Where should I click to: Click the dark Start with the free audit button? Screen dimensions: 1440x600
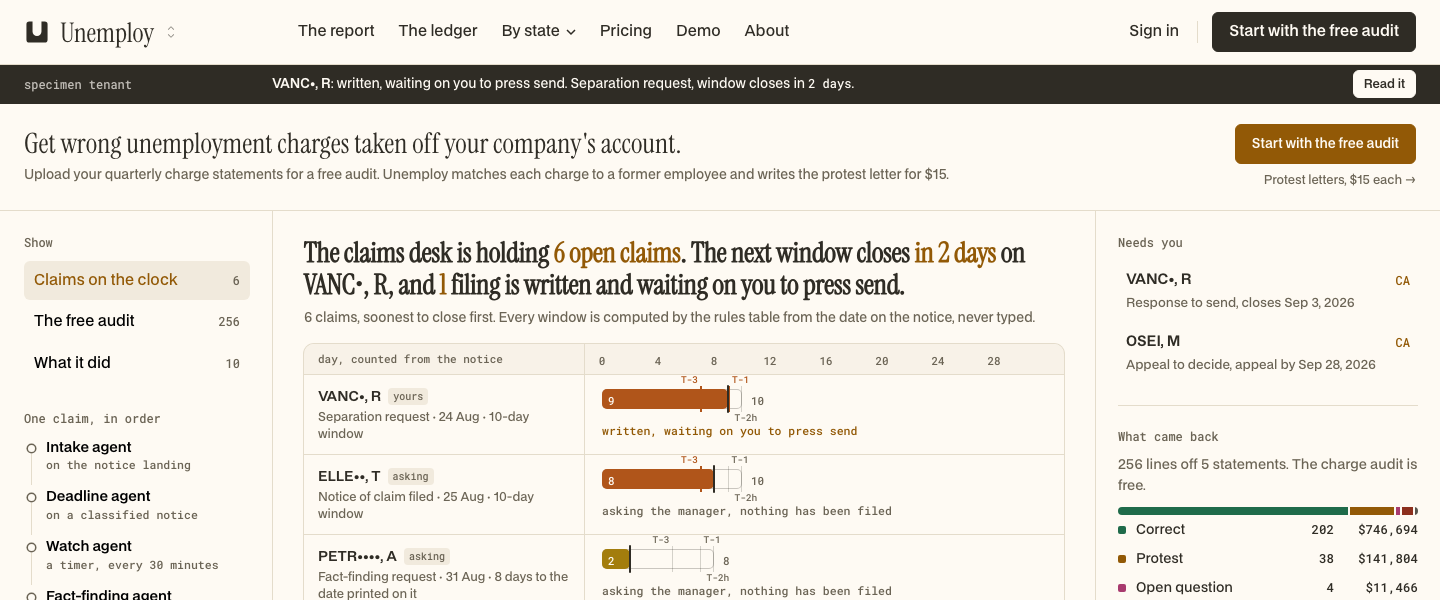coord(1314,32)
